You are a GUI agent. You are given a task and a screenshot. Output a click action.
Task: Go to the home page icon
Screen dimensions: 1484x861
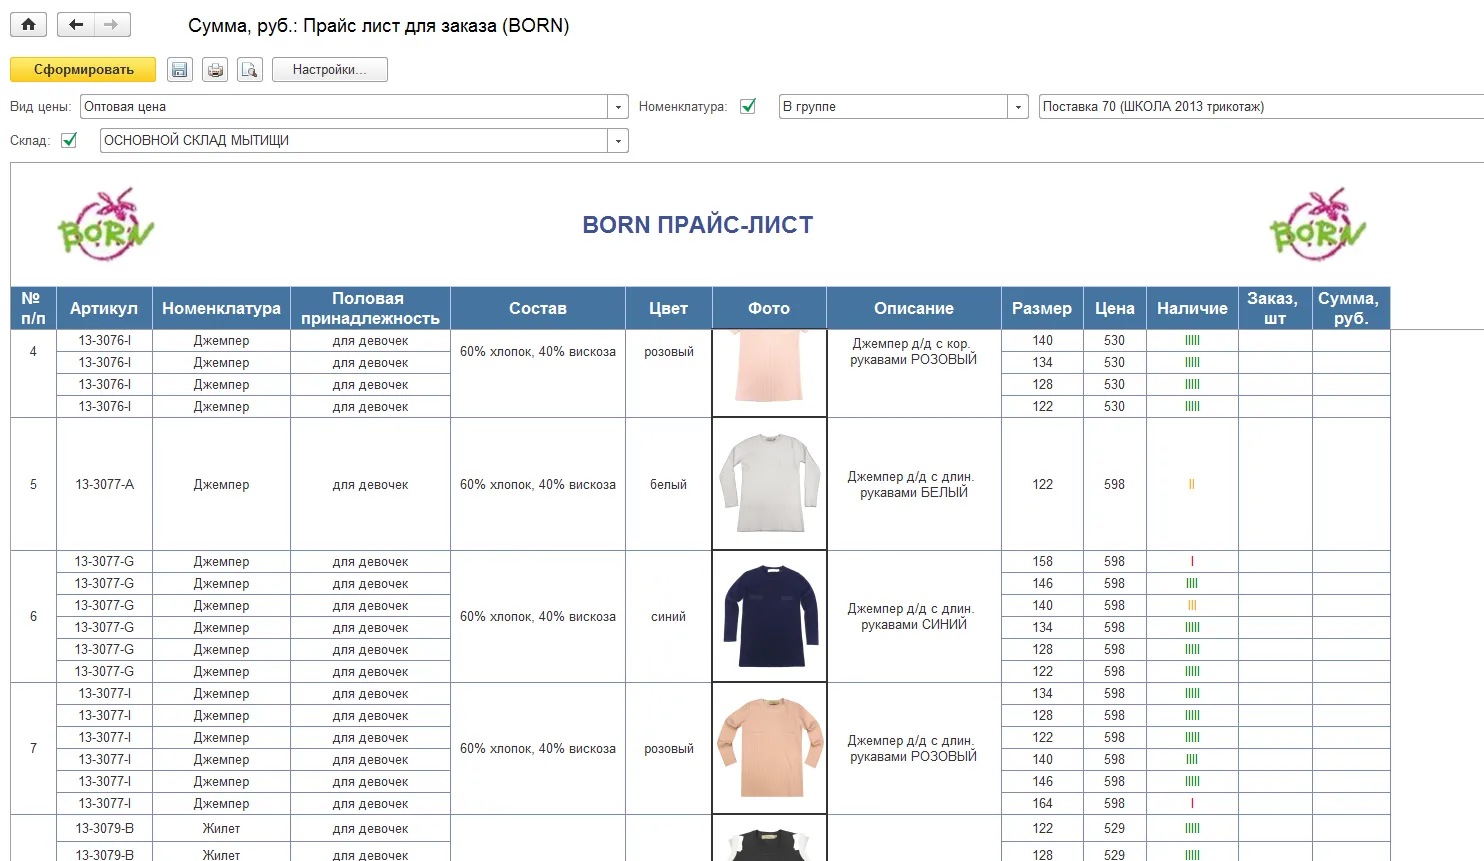[28, 25]
